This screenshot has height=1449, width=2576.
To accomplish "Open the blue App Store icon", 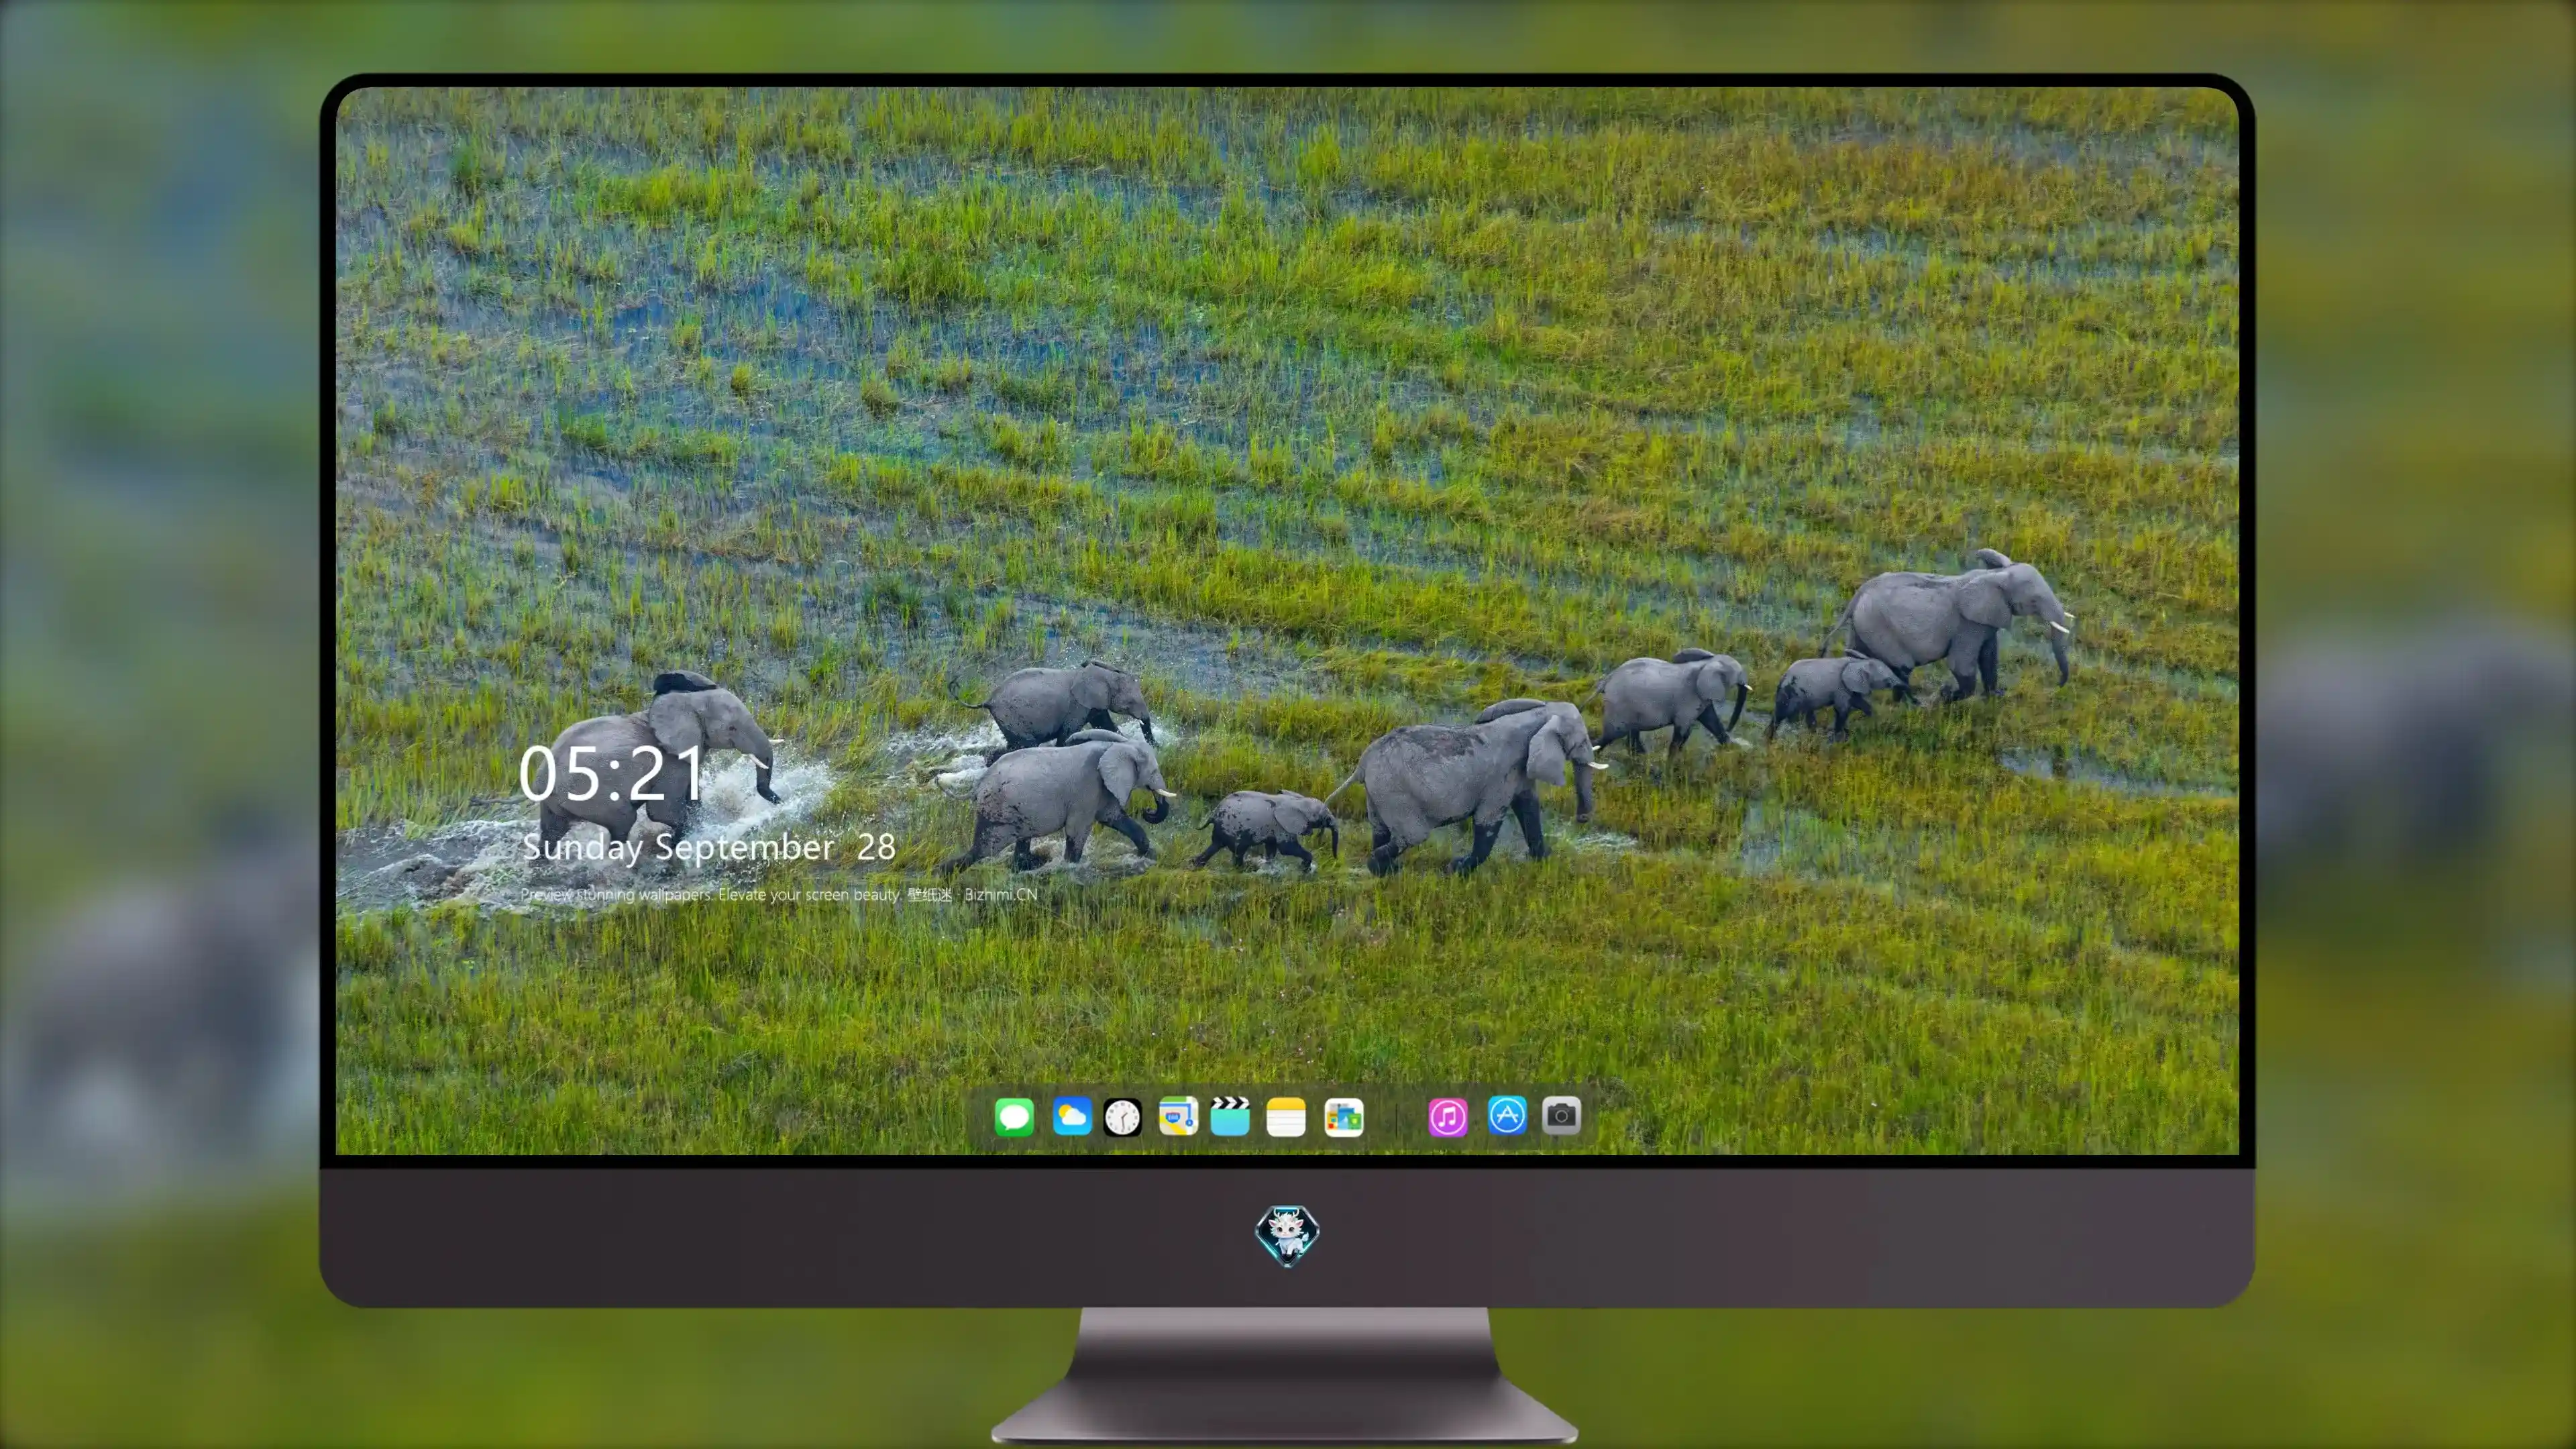I will 1507,1115.
